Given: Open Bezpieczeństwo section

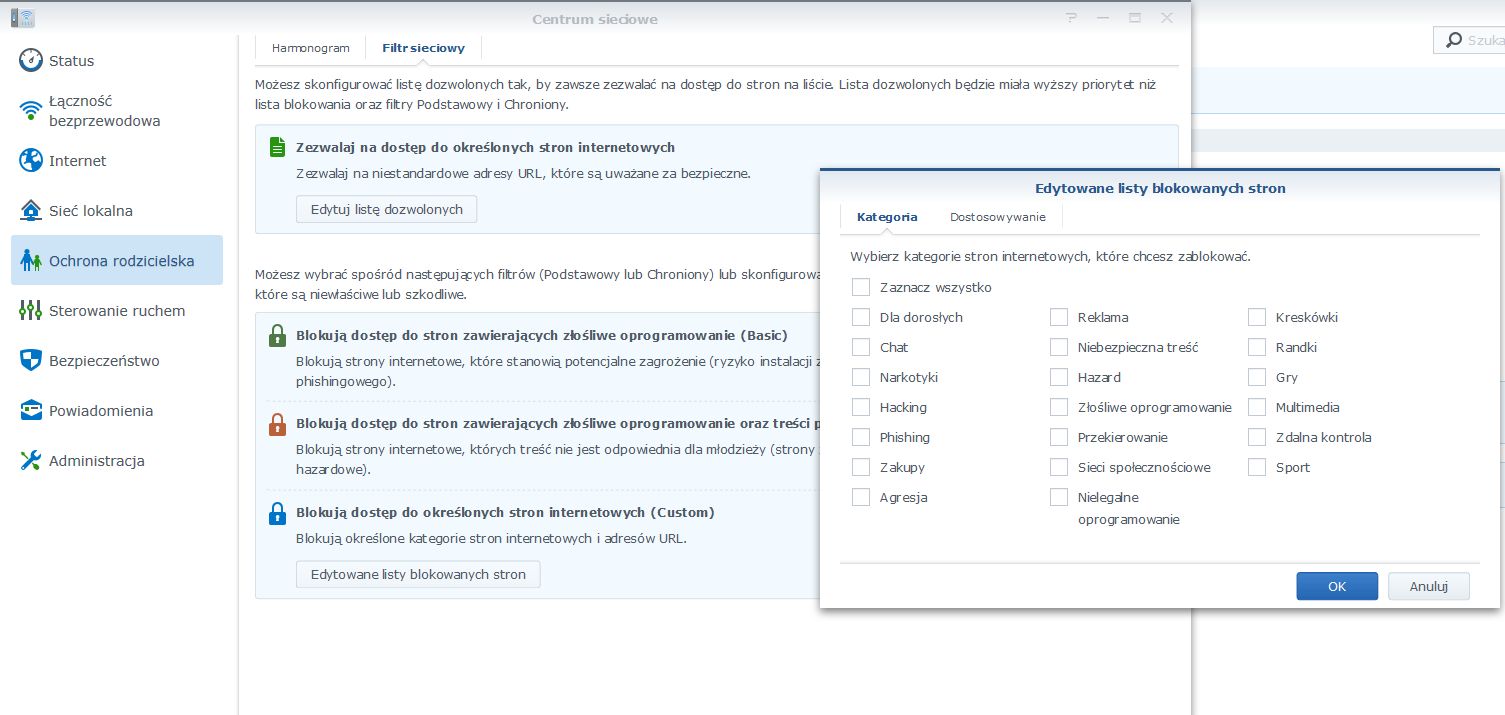Looking at the screenshot, I should [x=117, y=360].
